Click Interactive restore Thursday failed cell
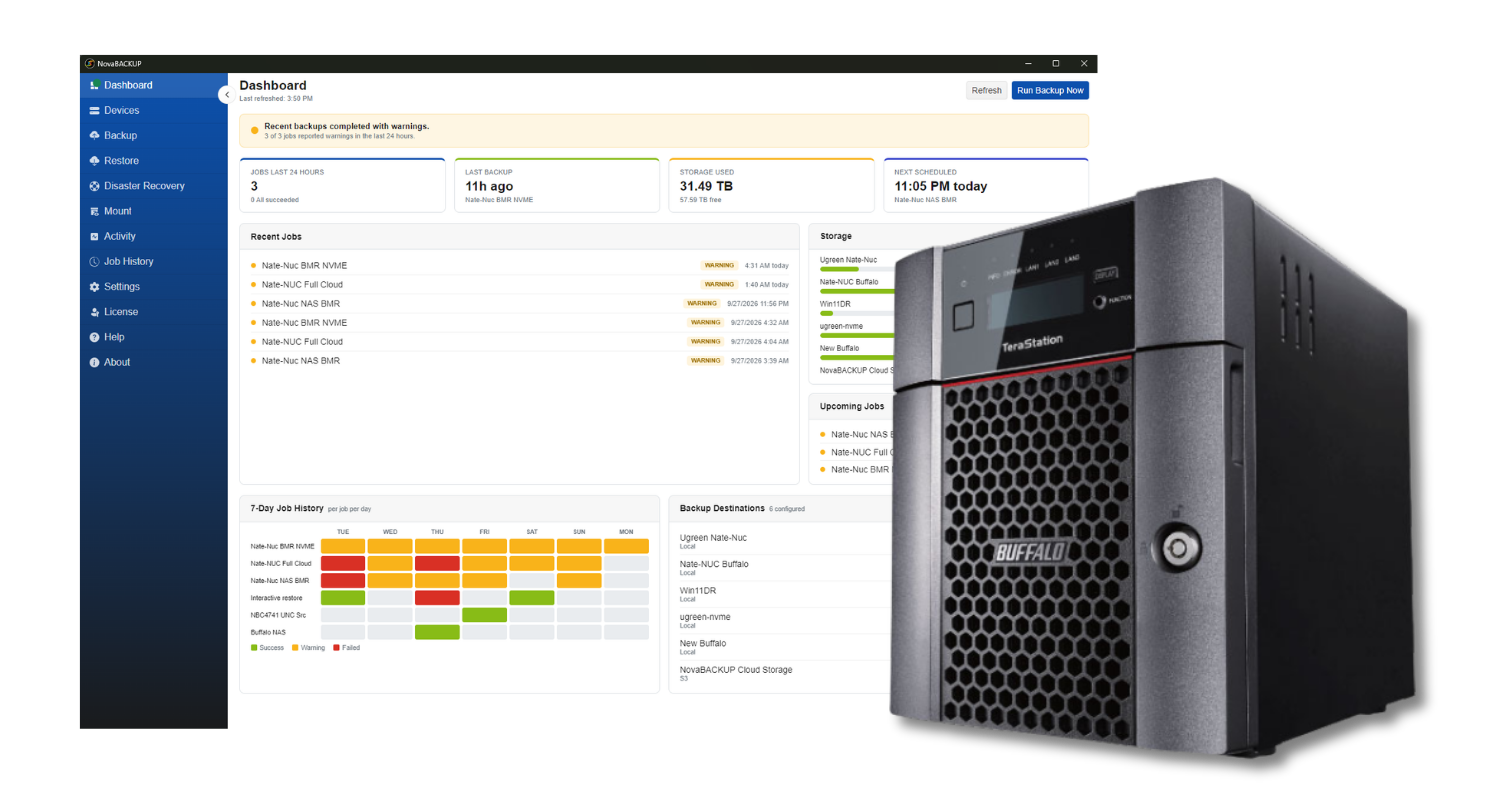 (437, 598)
